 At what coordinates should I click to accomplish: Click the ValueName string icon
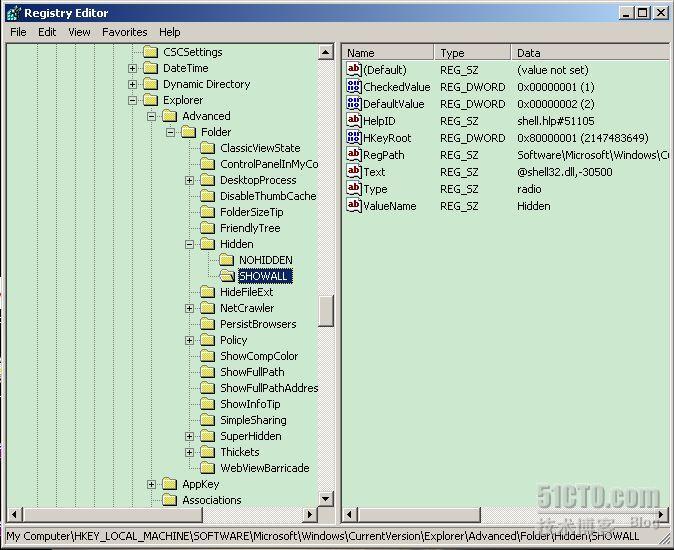point(354,205)
